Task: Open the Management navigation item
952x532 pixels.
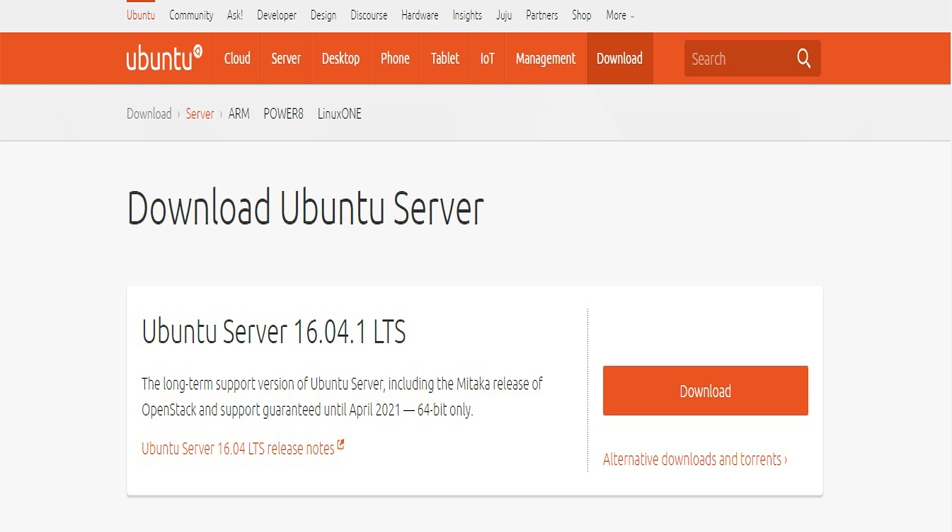Action: [545, 59]
